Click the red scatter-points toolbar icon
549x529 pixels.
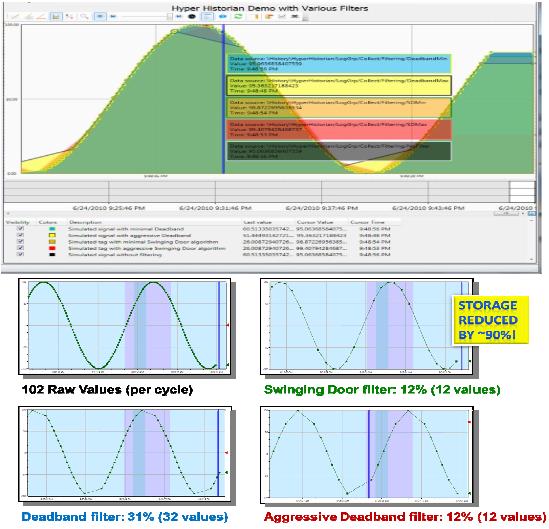coord(70,16)
